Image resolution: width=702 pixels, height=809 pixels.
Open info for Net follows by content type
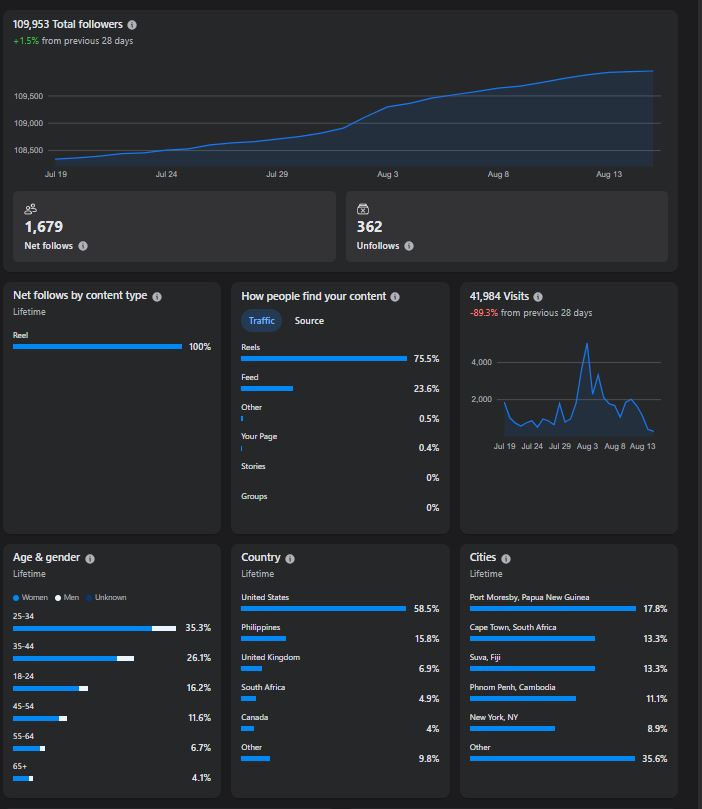157,297
